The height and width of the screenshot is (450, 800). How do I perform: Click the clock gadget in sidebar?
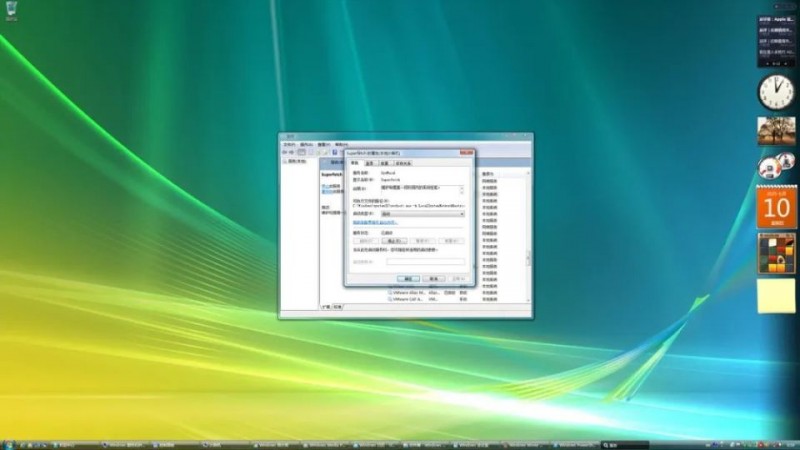(775, 91)
